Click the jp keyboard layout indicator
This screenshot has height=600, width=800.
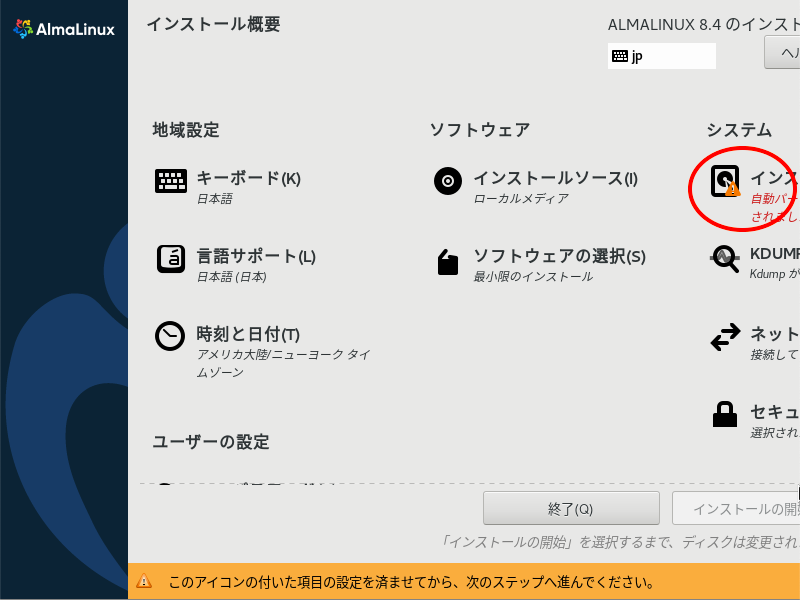click(662, 56)
